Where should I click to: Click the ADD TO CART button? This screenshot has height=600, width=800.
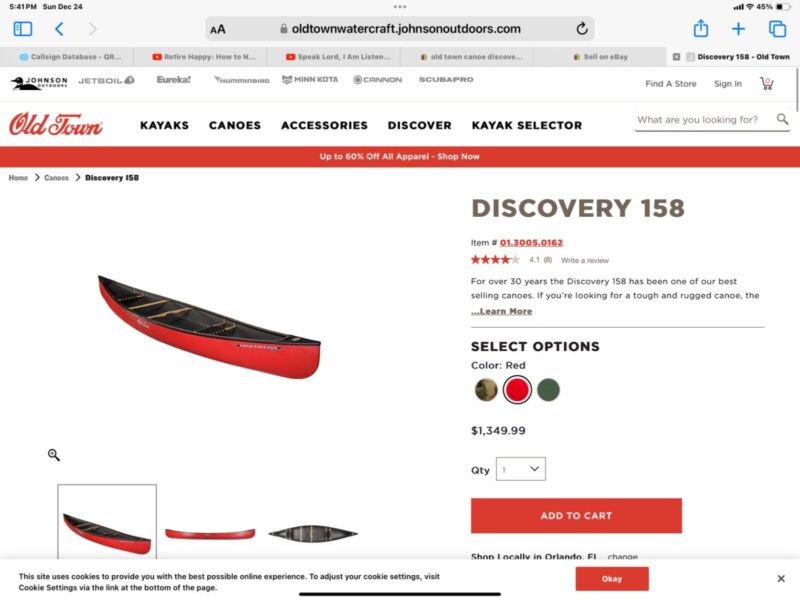tap(576, 516)
